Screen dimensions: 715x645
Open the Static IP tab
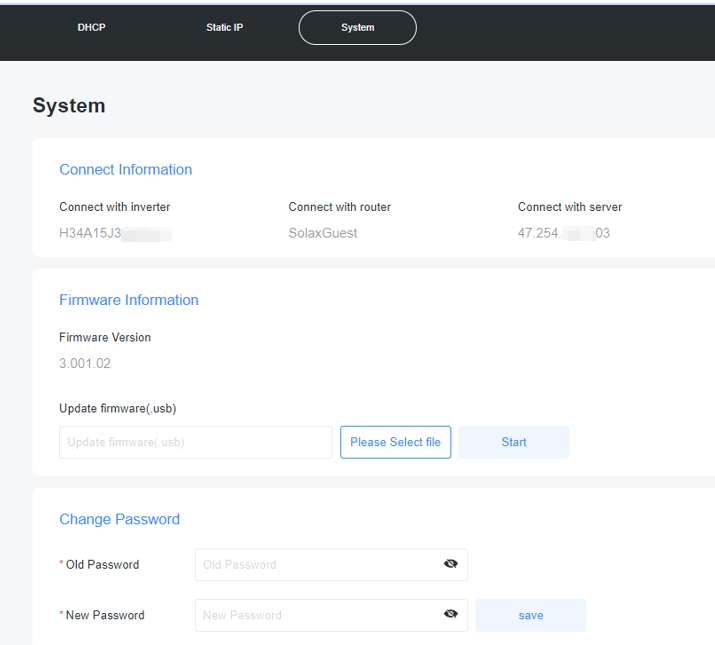[x=224, y=28]
